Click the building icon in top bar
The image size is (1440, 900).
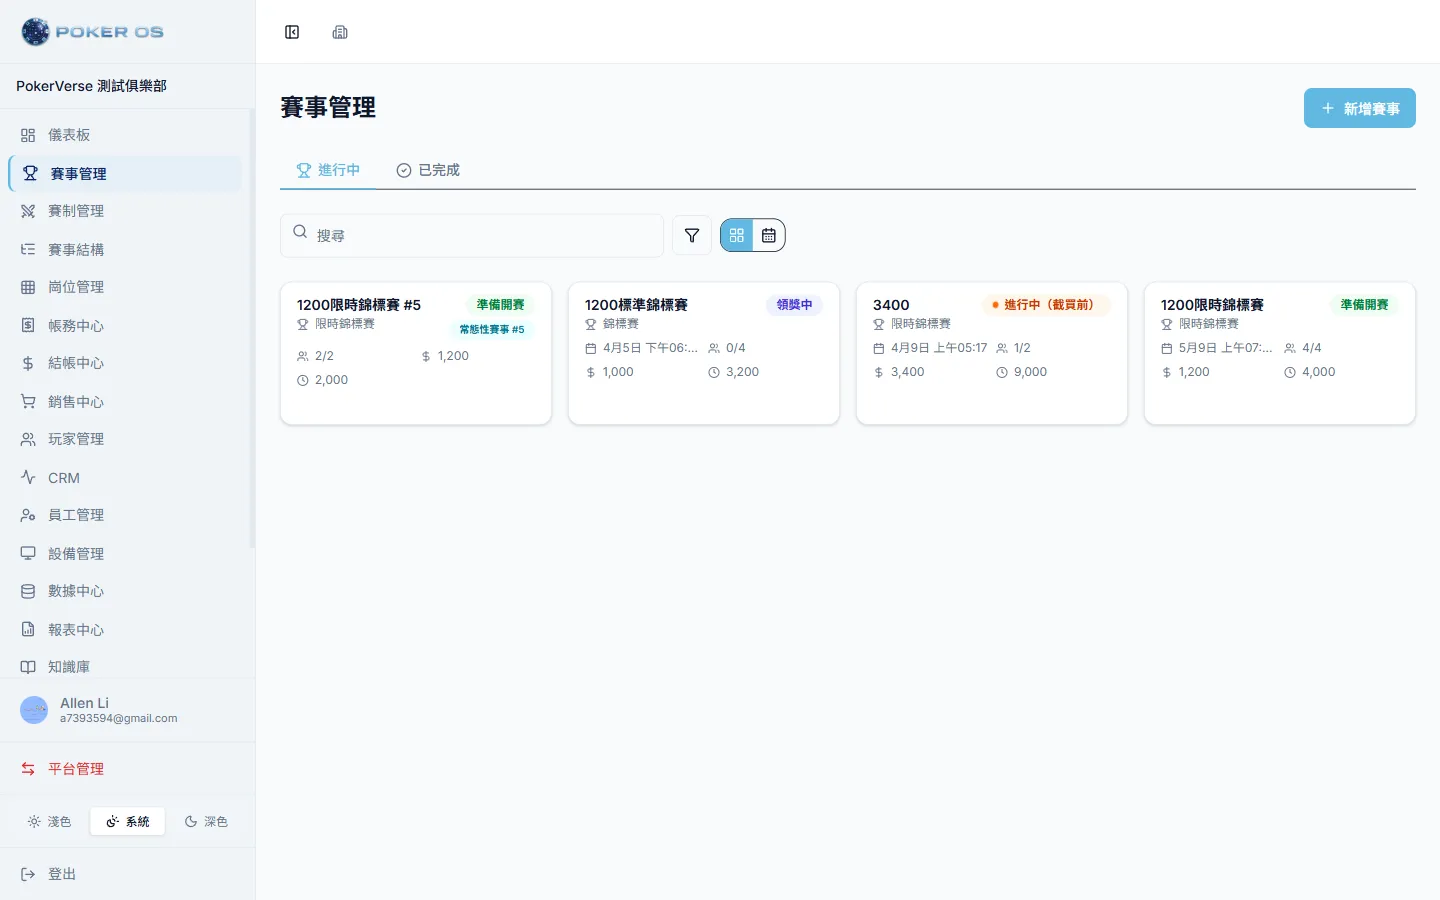[340, 32]
